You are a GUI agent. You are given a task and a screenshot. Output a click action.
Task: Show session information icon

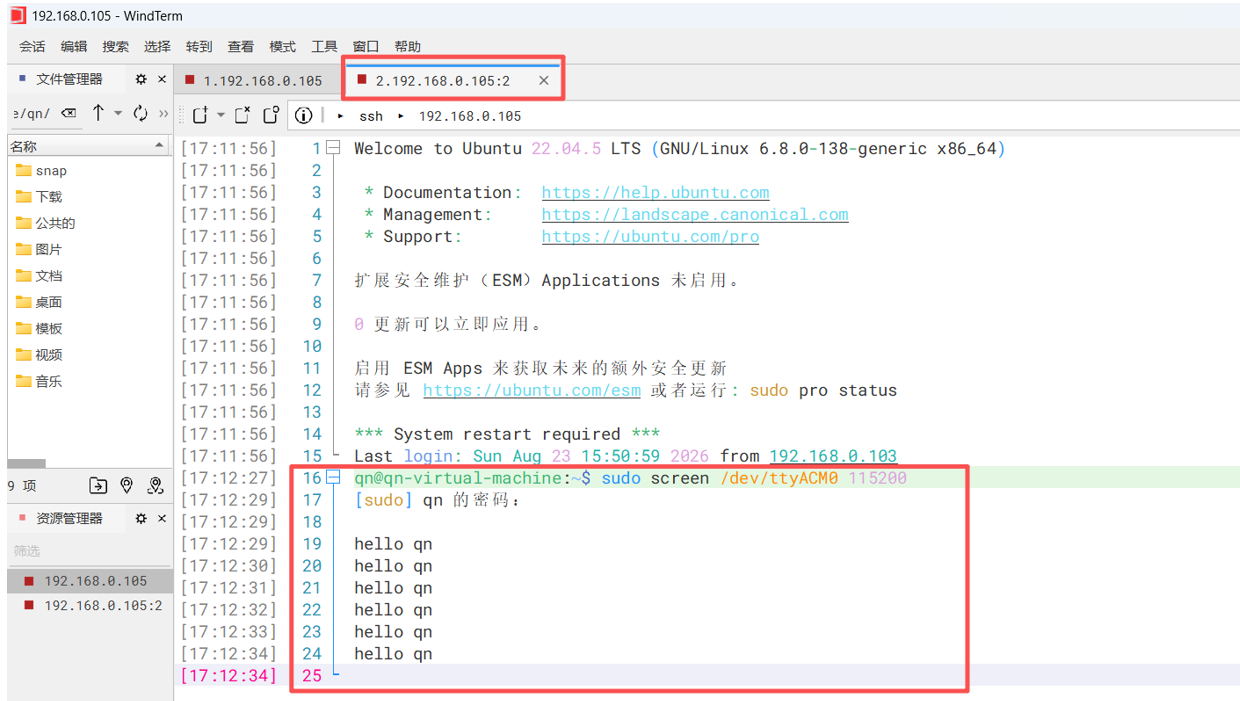303,116
